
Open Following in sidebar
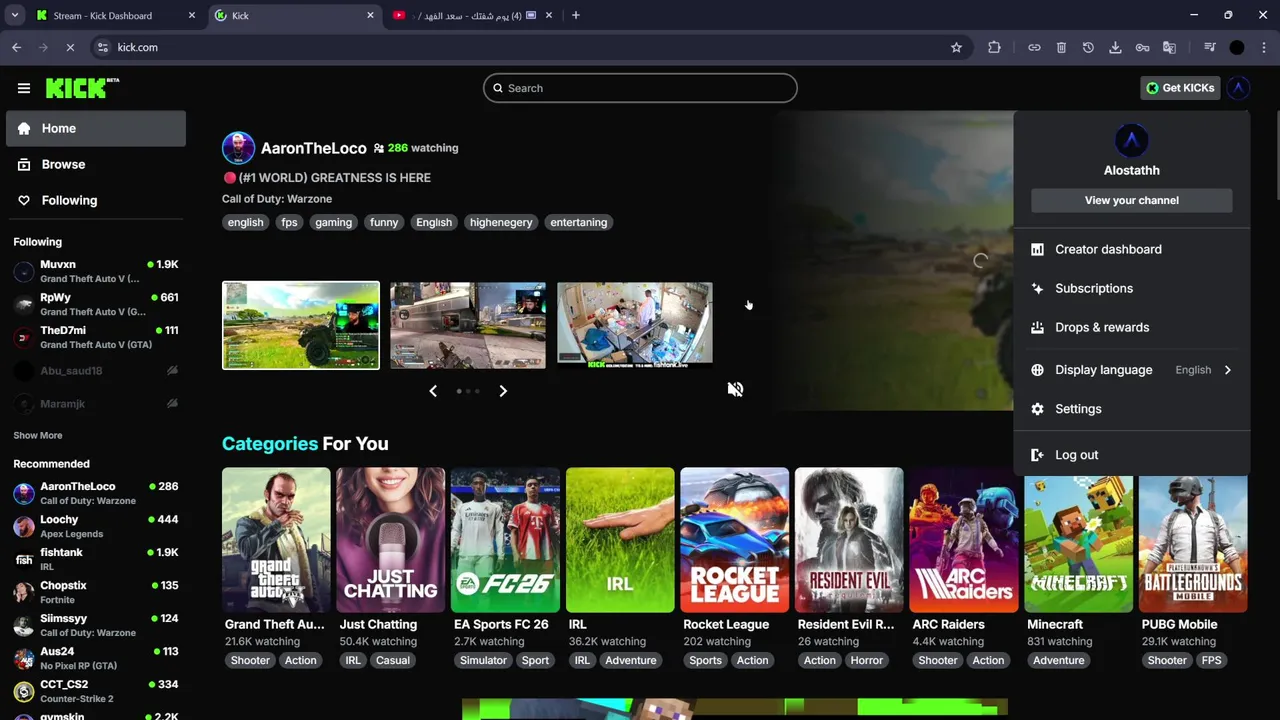pyautogui.click(x=96, y=200)
